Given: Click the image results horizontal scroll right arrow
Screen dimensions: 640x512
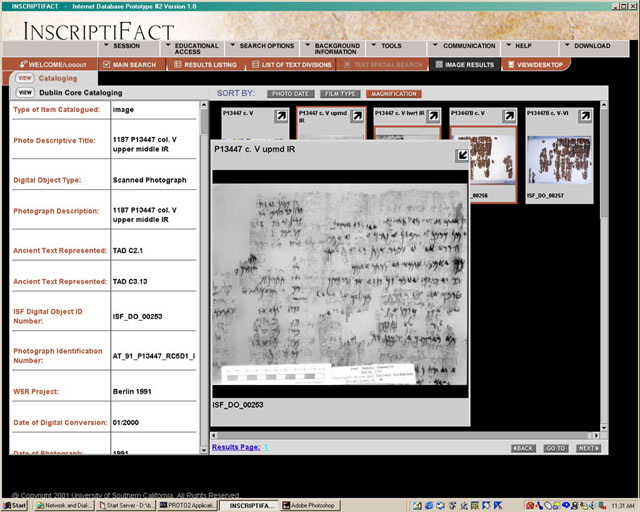Looking at the screenshot, I should [x=596, y=436].
